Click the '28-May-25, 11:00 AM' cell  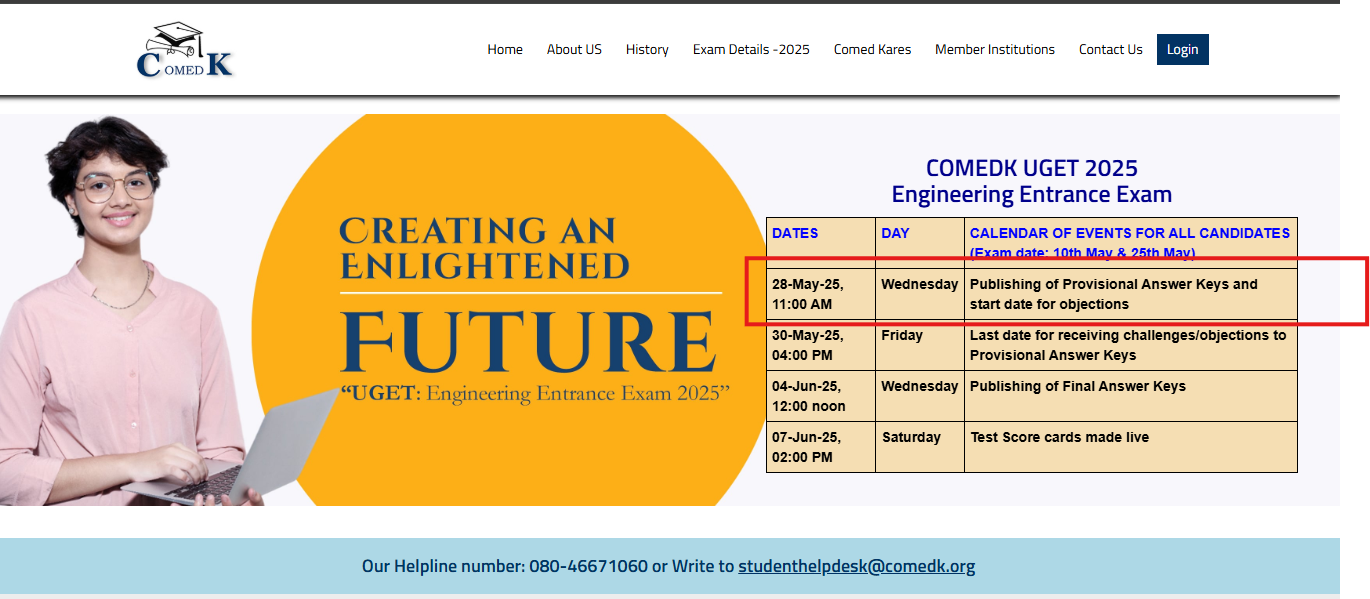pyautogui.click(x=821, y=294)
